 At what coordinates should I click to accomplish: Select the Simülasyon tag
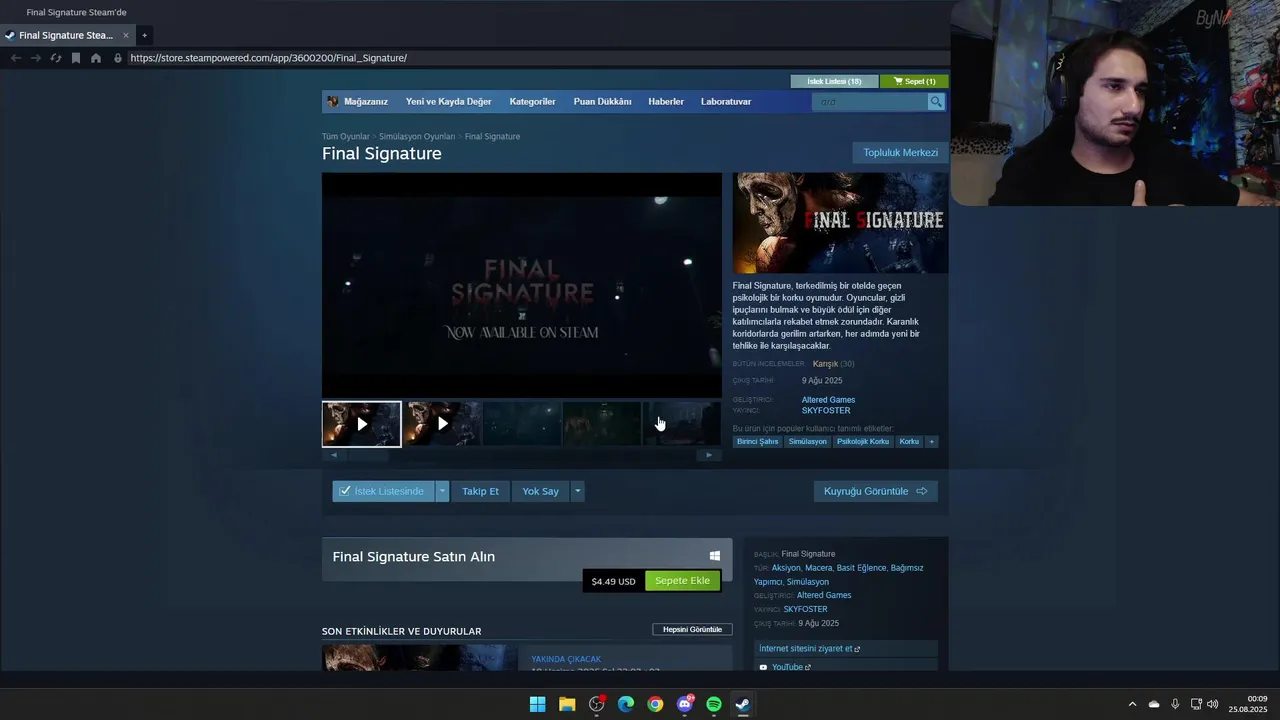pos(807,441)
